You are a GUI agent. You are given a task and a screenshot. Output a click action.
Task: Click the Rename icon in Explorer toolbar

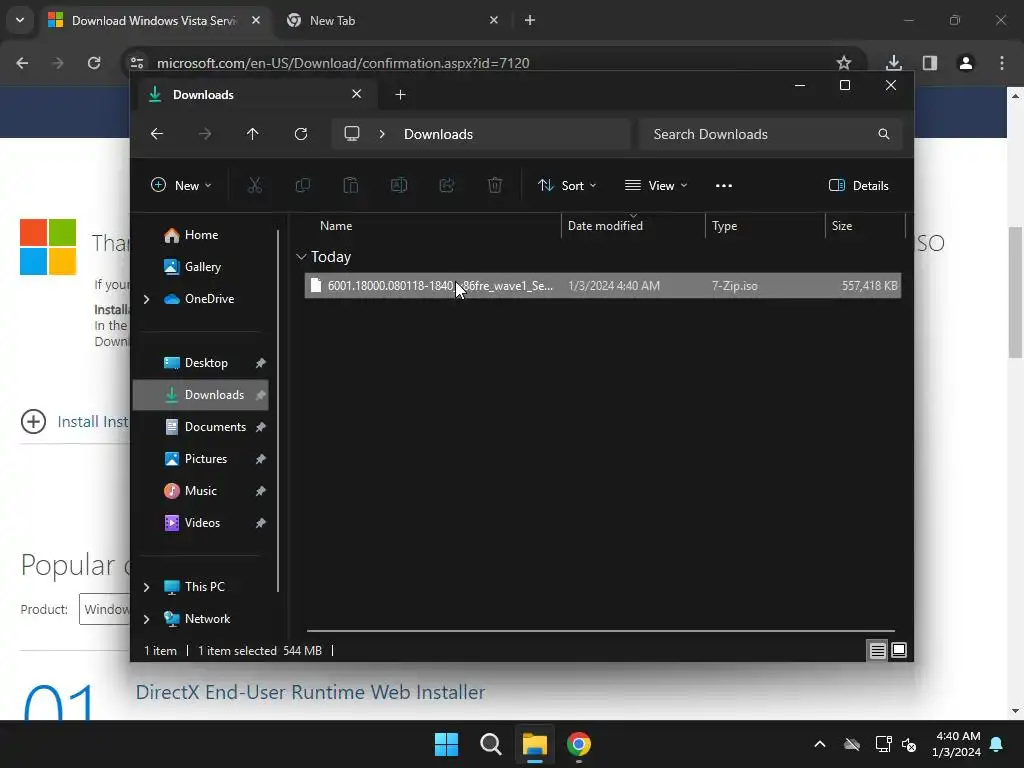[399, 185]
